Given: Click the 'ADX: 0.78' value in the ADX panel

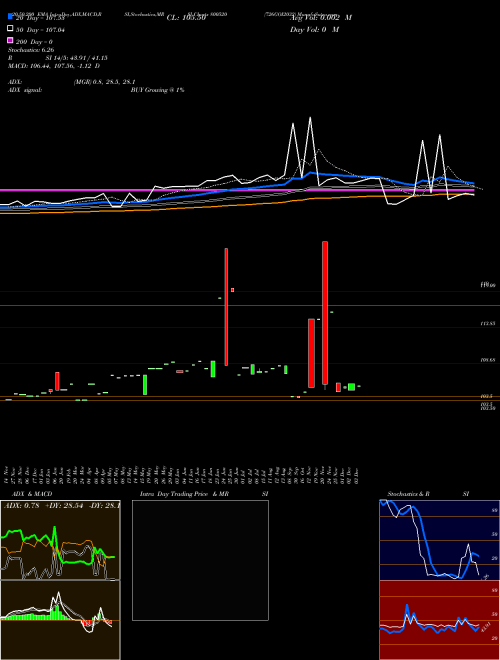Looking at the screenshot, I should (x=21, y=505).
